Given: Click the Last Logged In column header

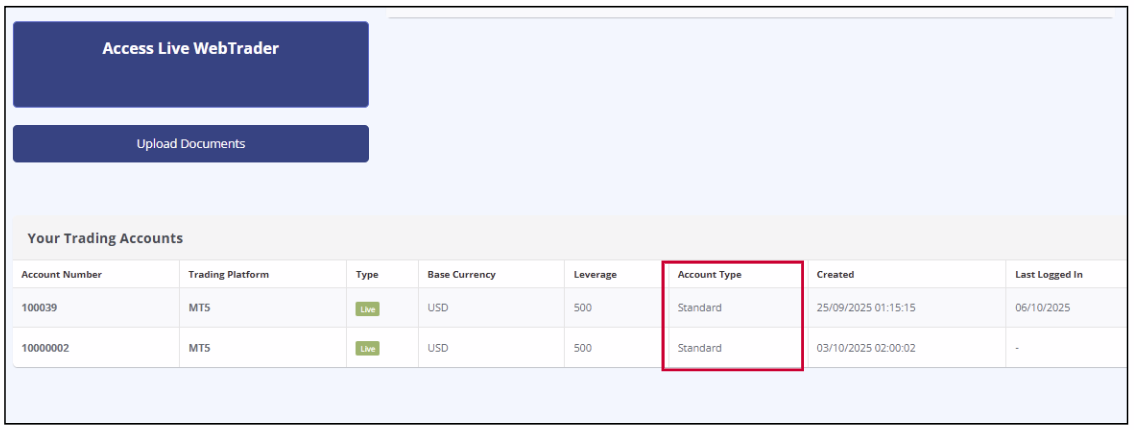Looking at the screenshot, I should click(1048, 274).
